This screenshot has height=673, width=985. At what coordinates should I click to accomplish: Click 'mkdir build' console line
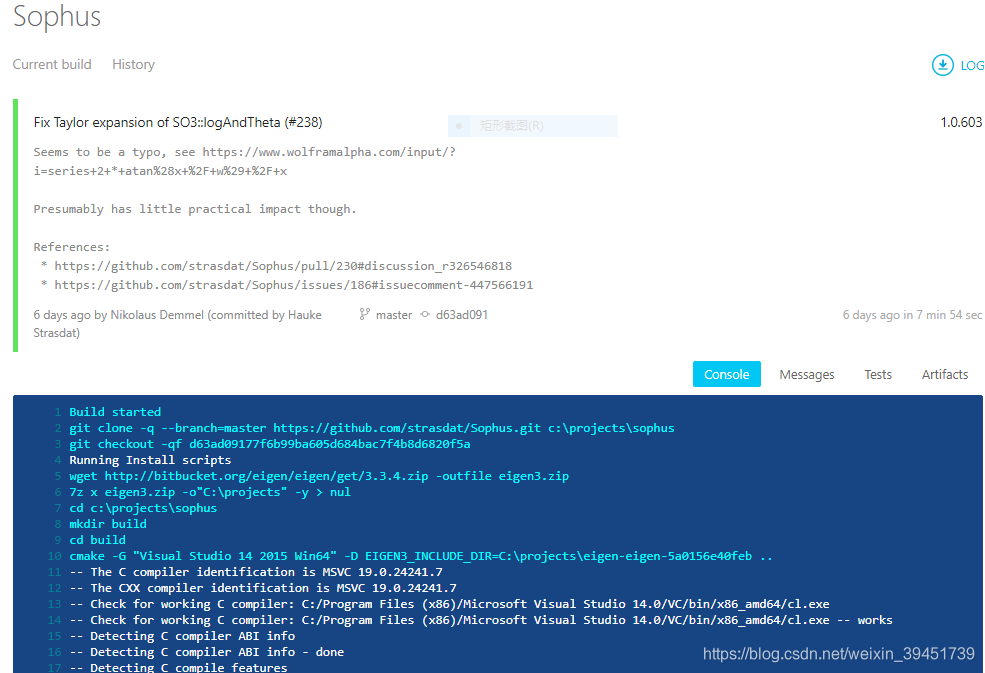pos(108,524)
